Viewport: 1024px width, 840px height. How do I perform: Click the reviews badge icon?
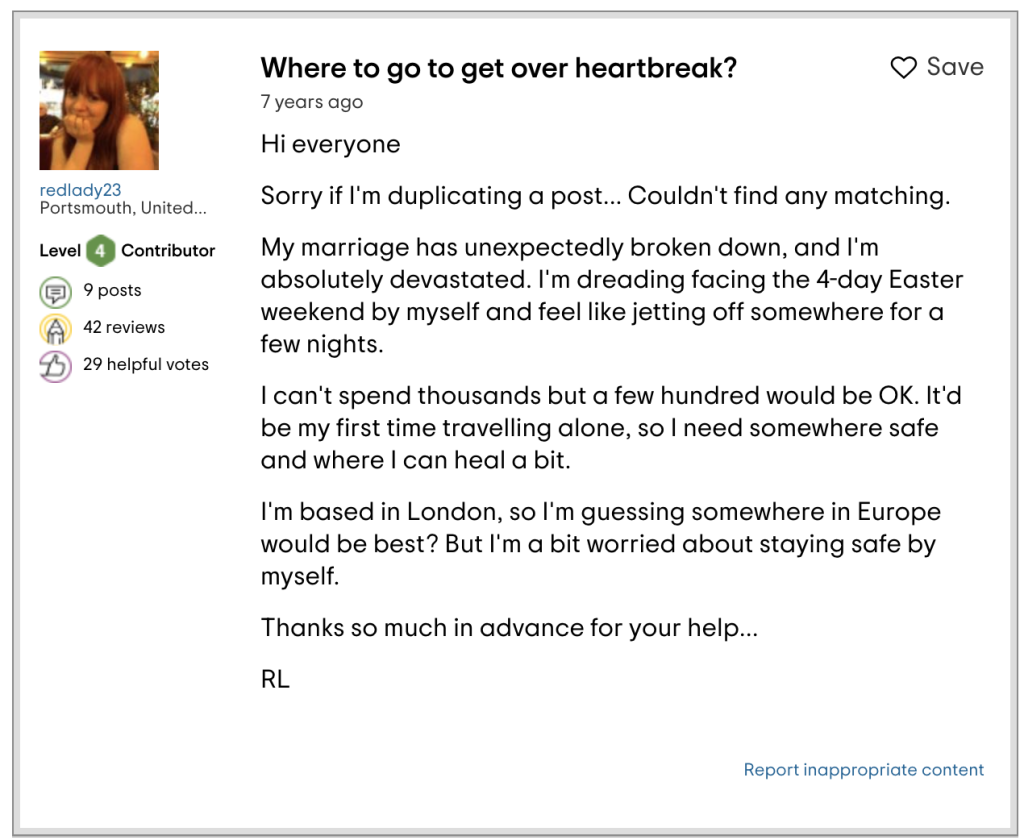click(56, 329)
